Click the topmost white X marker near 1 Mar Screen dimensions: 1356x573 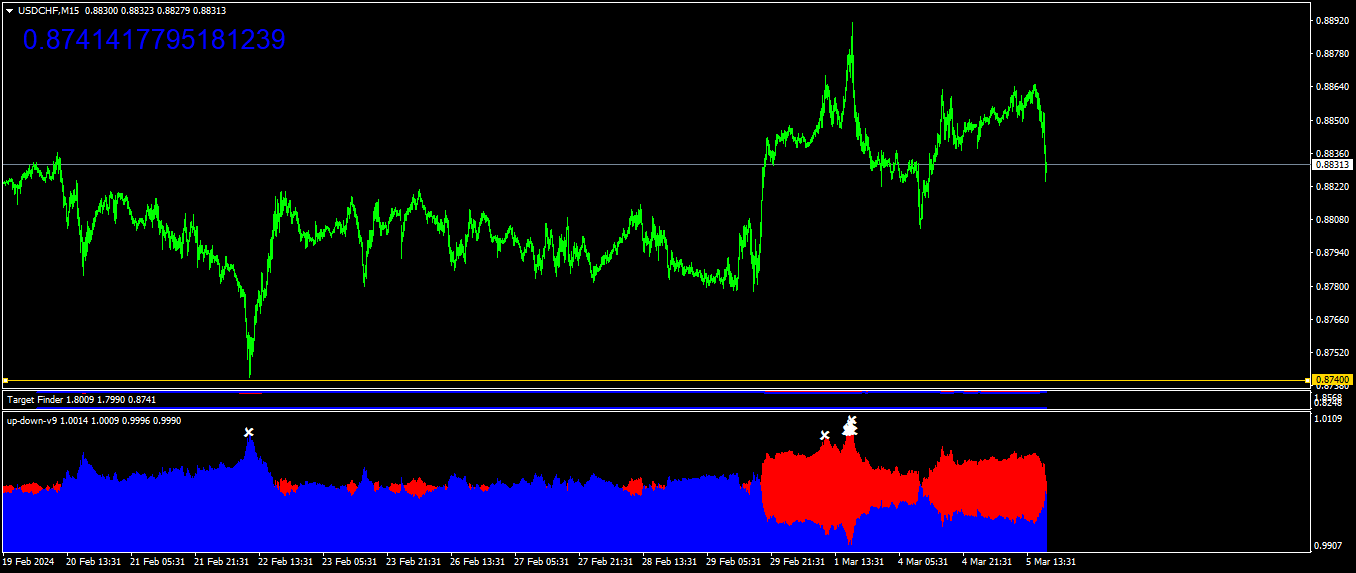[852, 420]
